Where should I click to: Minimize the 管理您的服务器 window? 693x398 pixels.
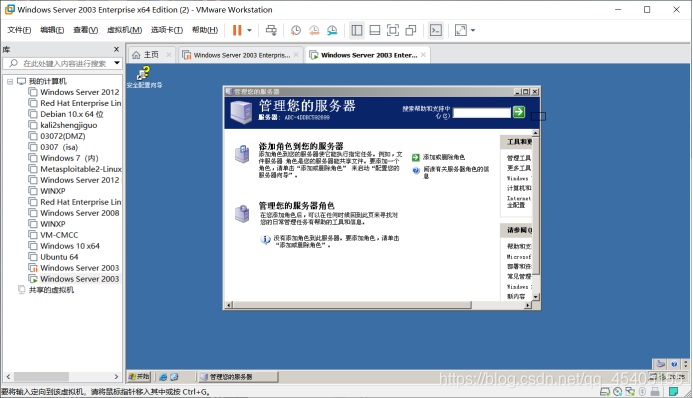pyautogui.click(x=518, y=92)
